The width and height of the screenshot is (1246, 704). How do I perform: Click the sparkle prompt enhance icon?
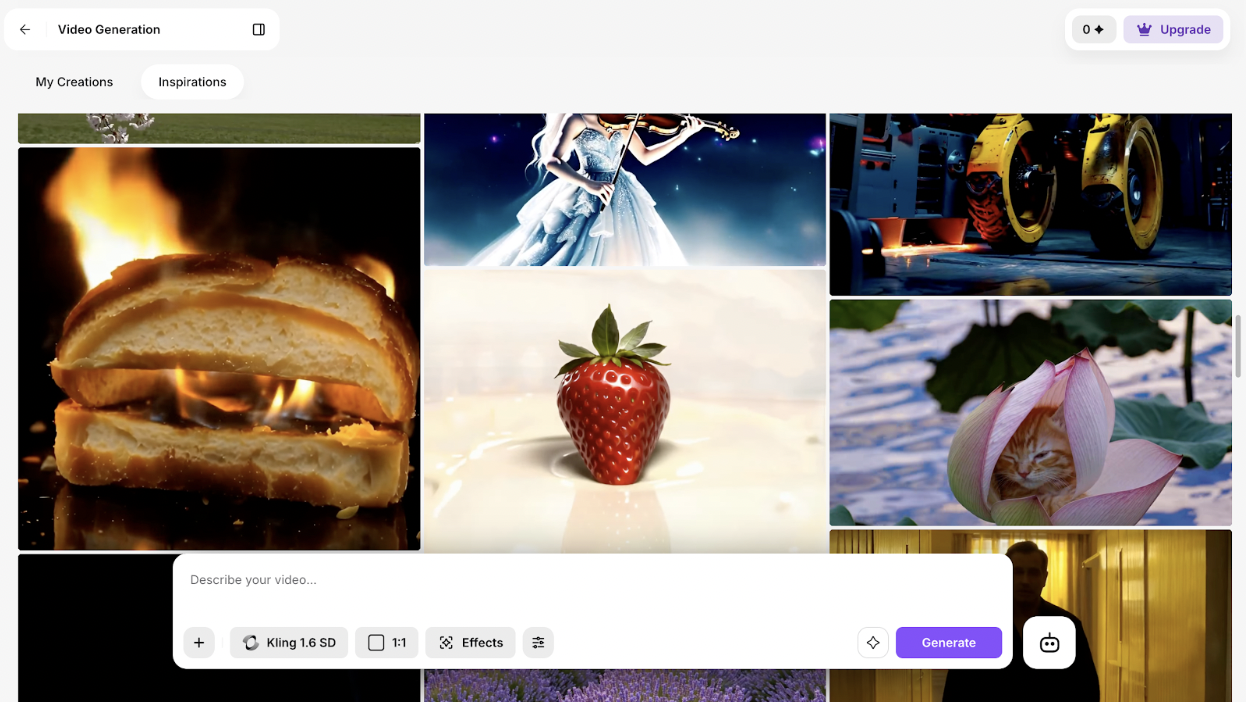point(873,643)
